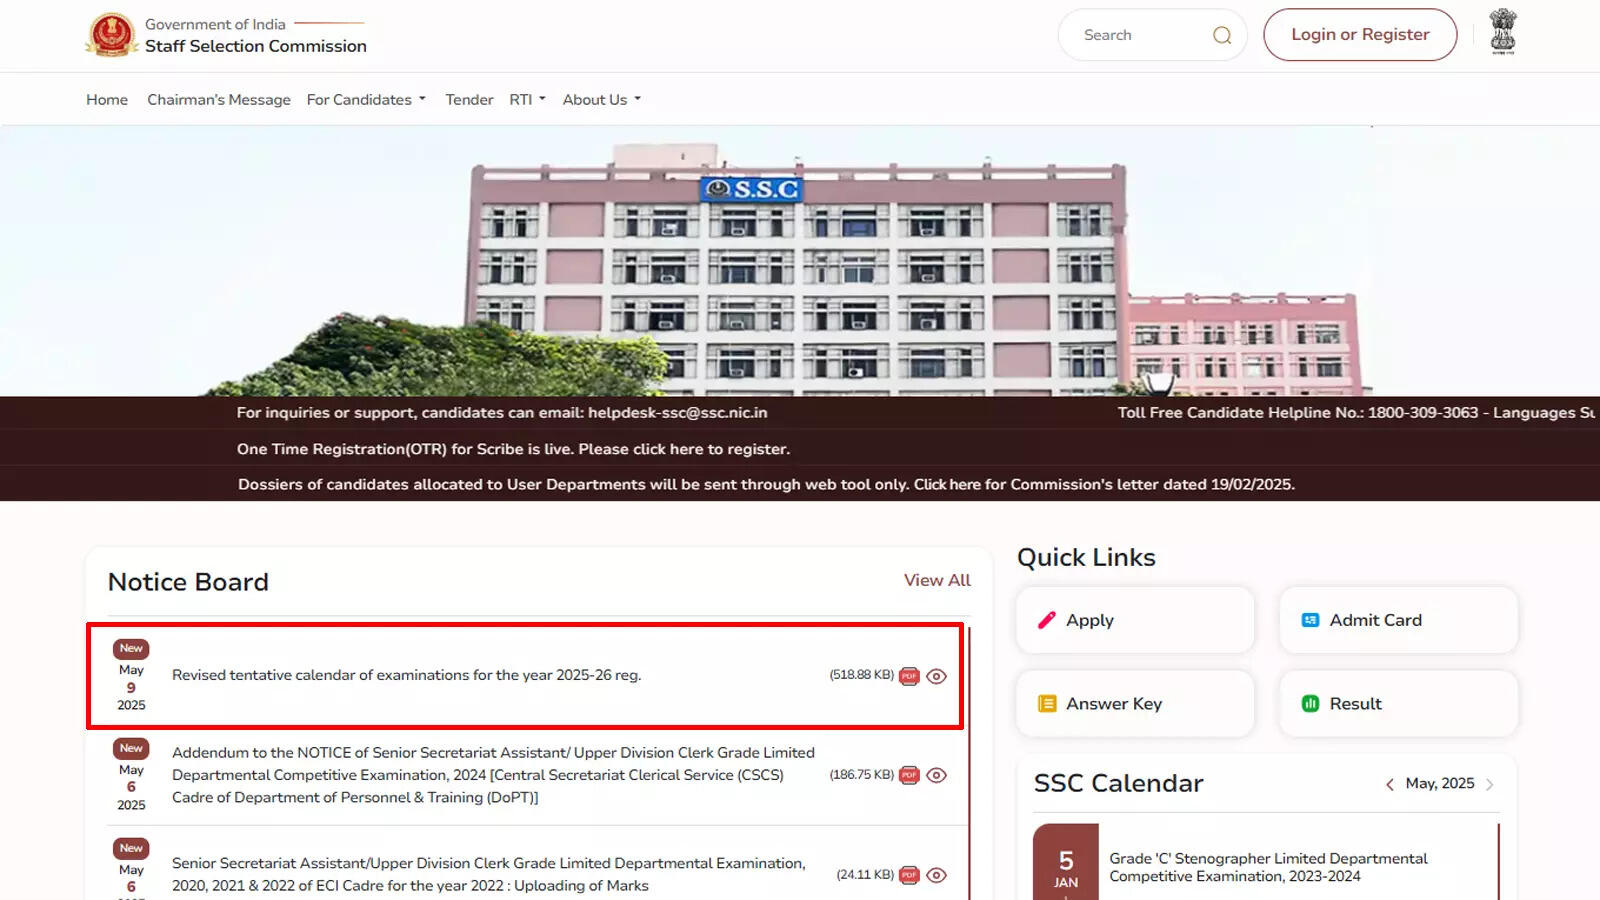
Task: Open the Answer Key quick link
Action: (1135, 704)
